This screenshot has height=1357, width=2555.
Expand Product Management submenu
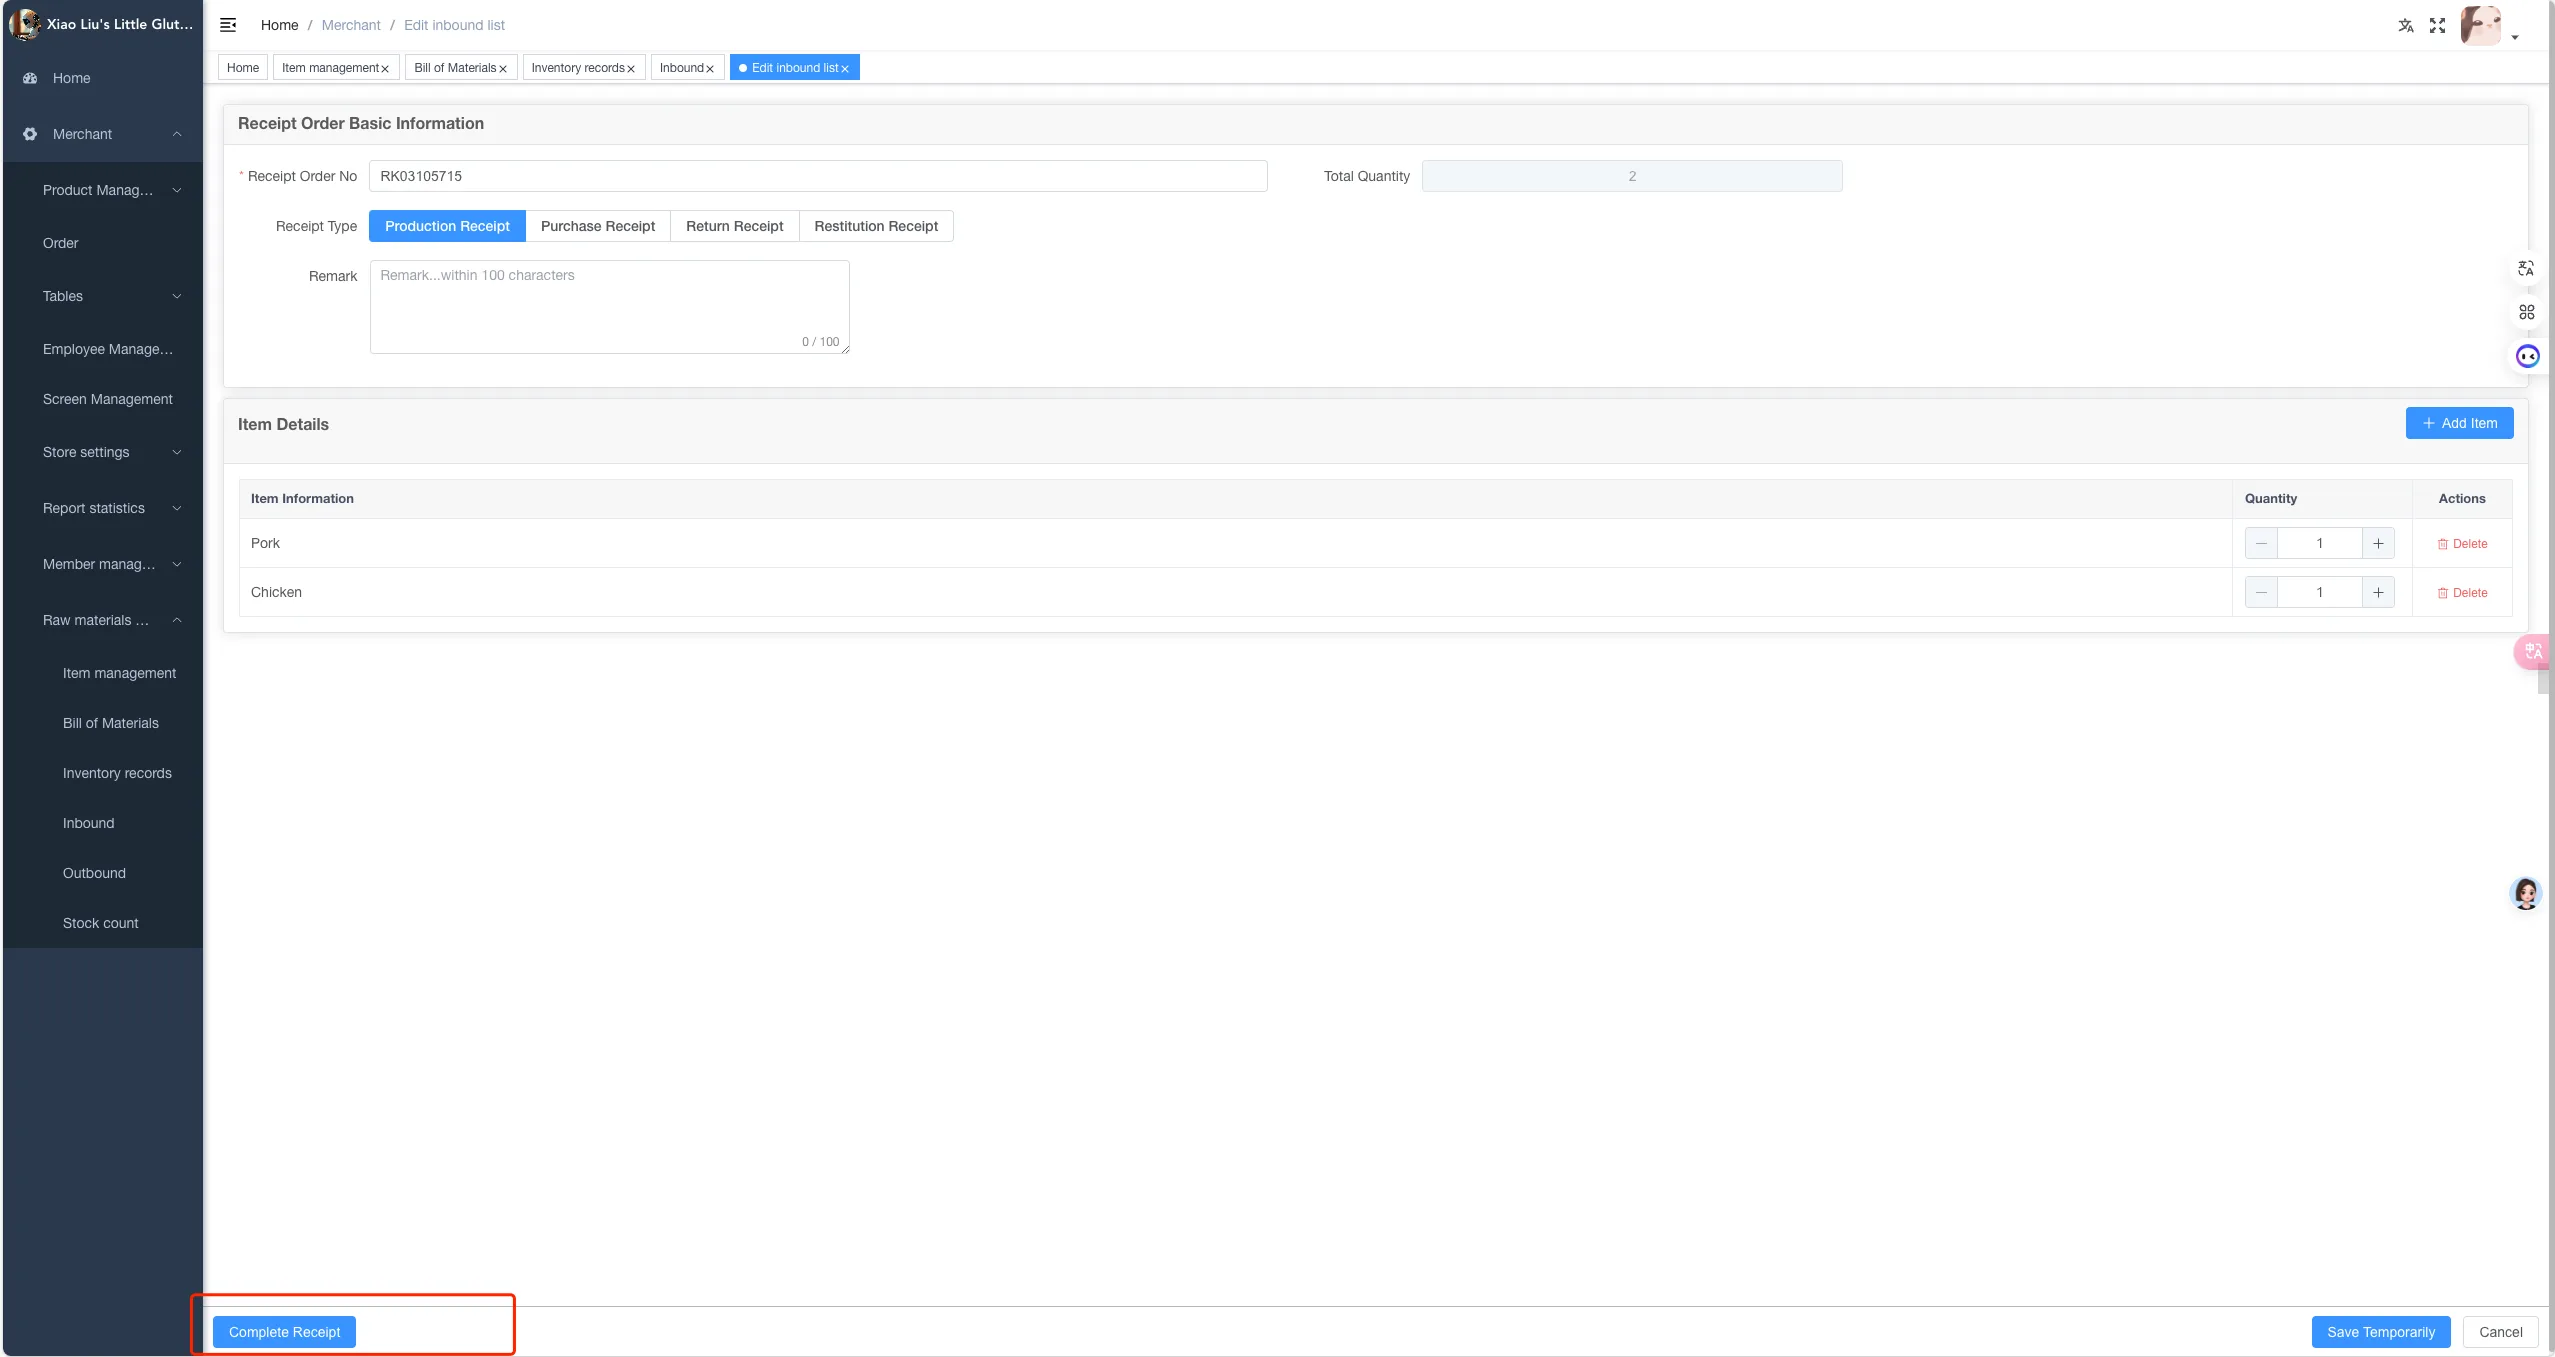tap(177, 190)
